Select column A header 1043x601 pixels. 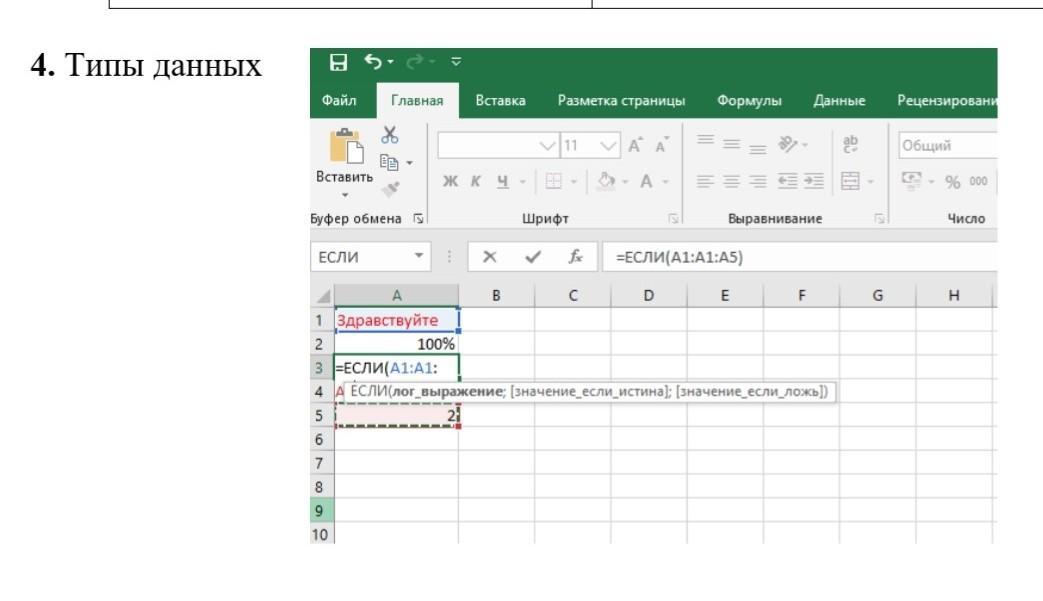coord(396,295)
